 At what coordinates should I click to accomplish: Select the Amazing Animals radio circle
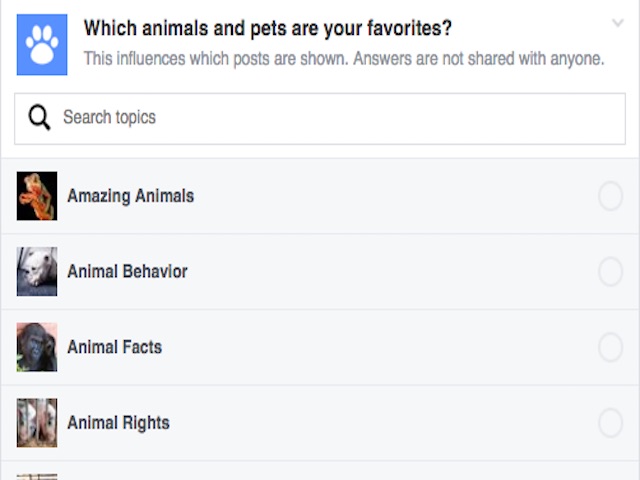pos(610,196)
